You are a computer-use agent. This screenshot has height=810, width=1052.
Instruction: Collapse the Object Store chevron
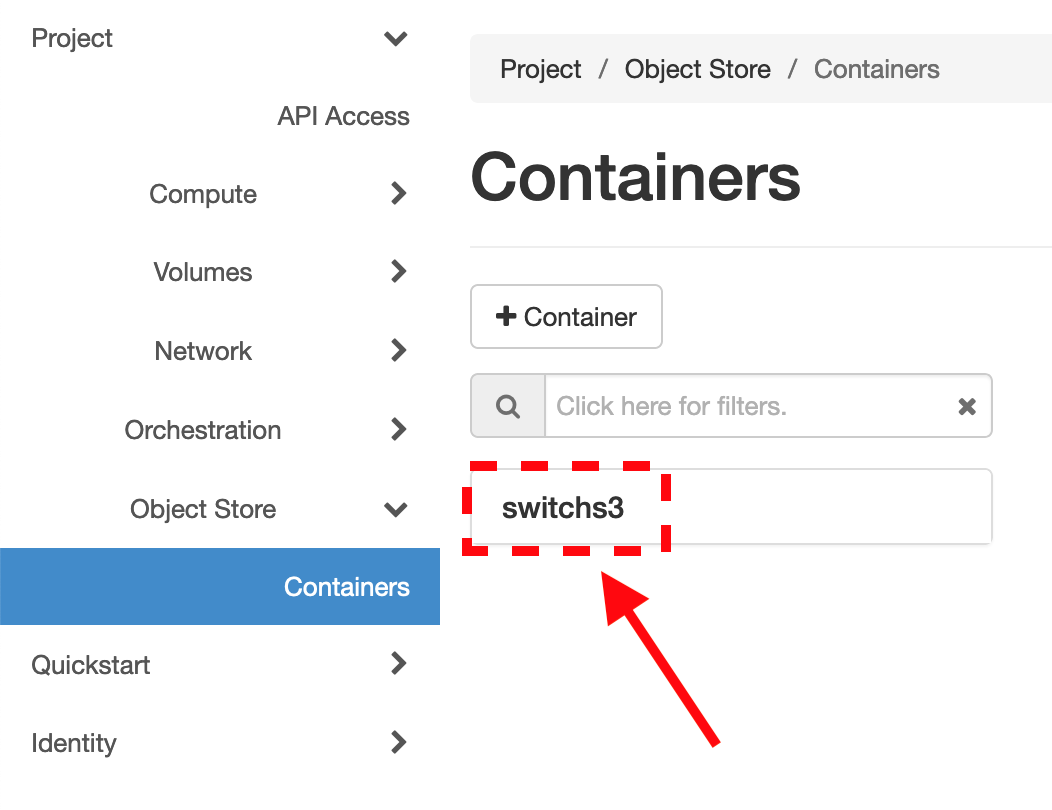pyautogui.click(x=396, y=509)
